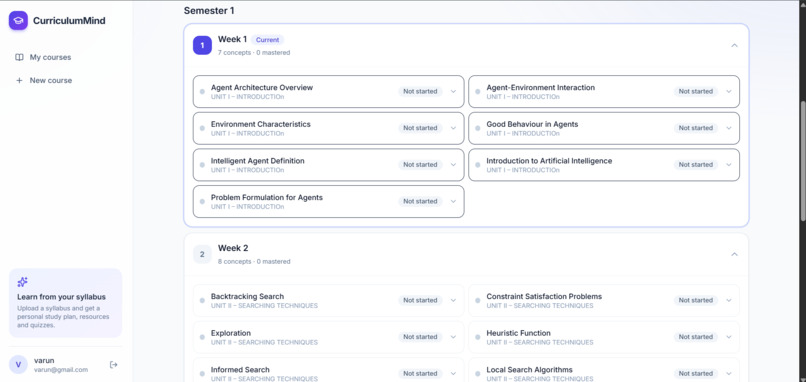Screen dimensions: 806x382
Task: Click the varun username text
Action: pos(44,360)
